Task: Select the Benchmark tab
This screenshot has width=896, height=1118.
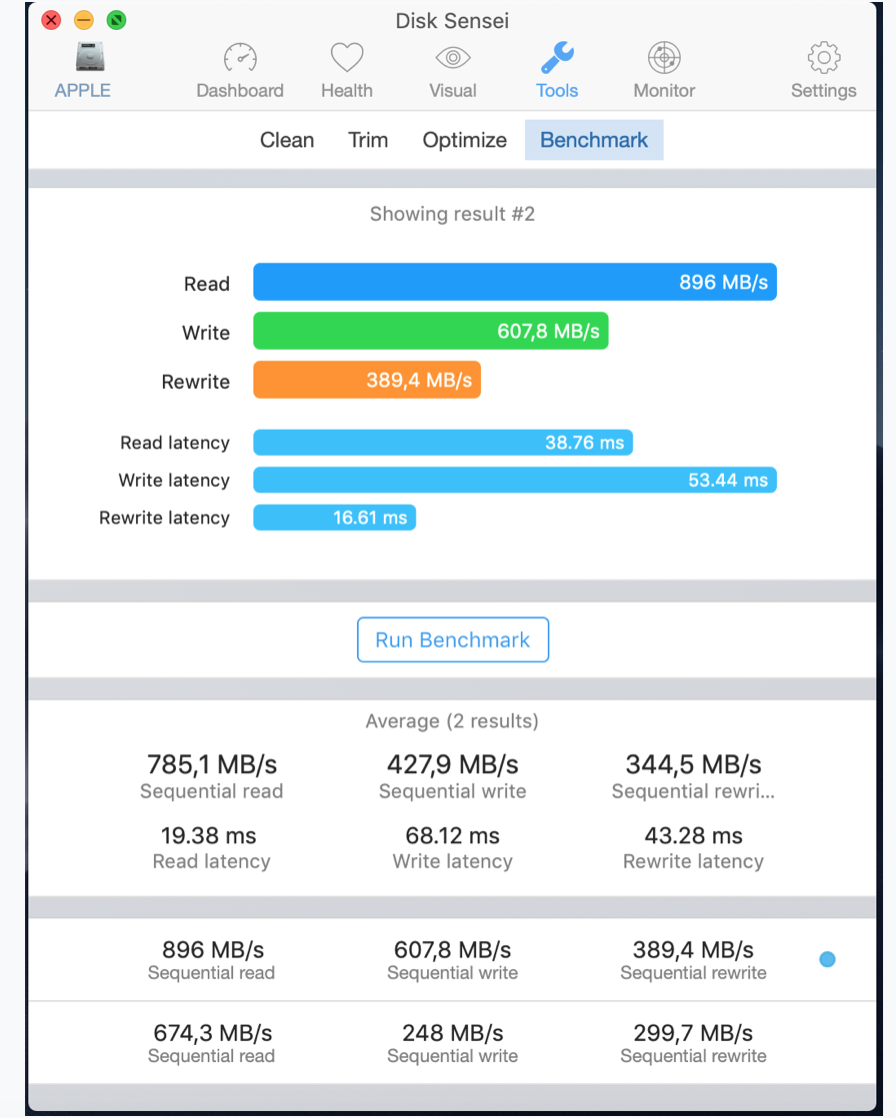Action: (594, 140)
